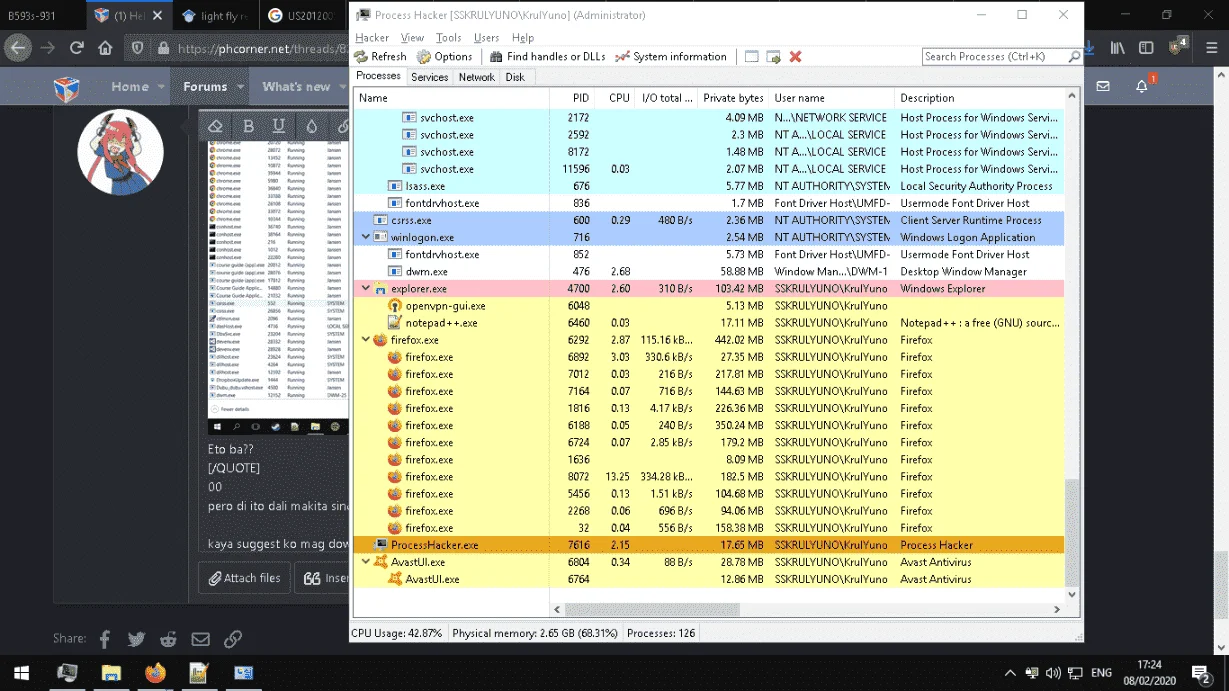The image size is (1229, 691).
Task: Click the explorer.exe process icon
Action: (380, 289)
